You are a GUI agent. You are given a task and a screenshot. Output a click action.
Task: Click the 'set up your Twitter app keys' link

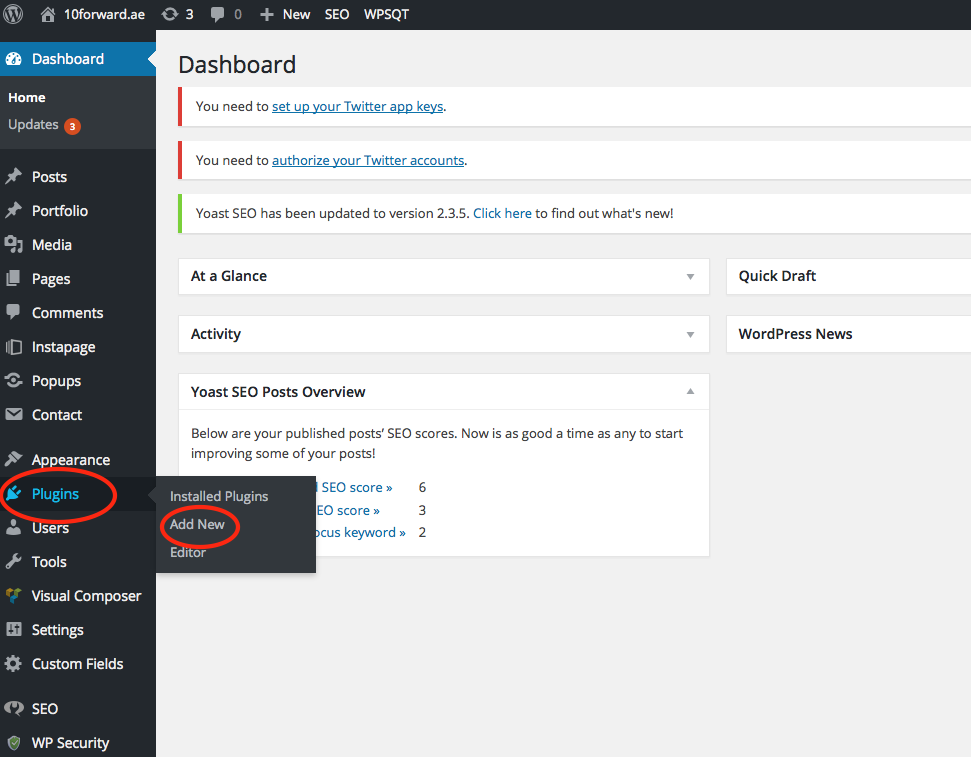coord(357,107)
